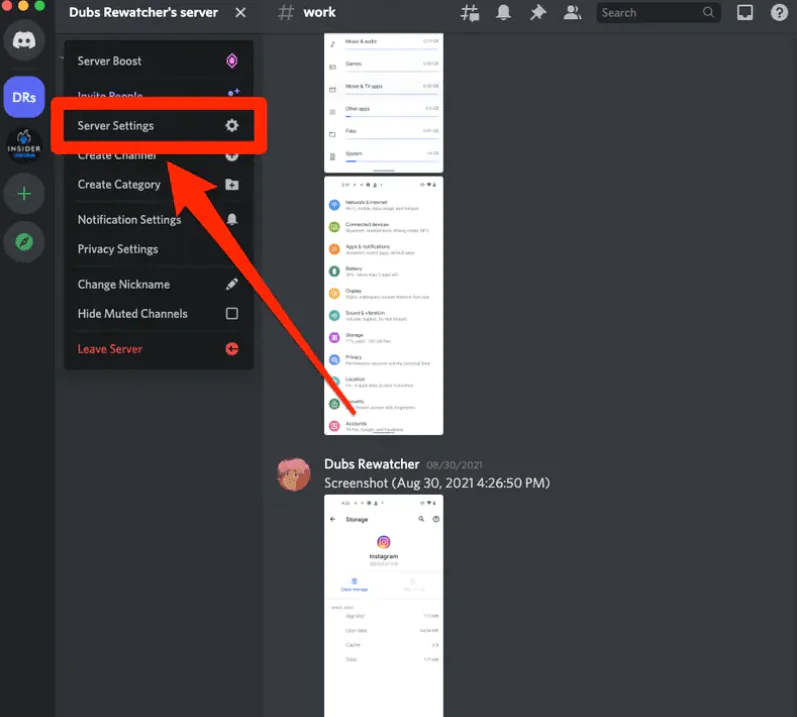Click the search magnifier icon

(708, 12)
